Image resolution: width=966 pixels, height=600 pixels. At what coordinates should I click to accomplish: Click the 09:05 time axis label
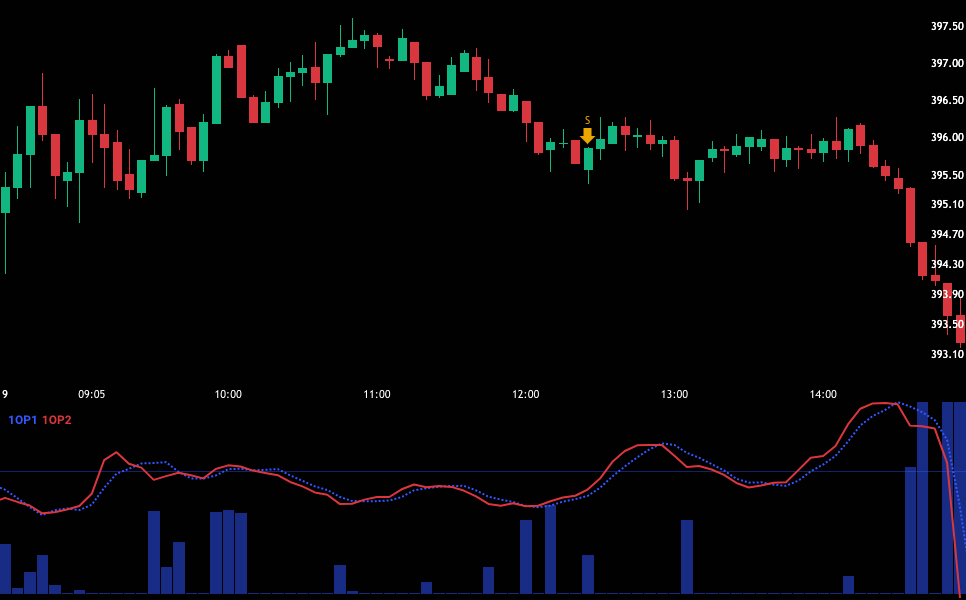[x=91, y=394]
